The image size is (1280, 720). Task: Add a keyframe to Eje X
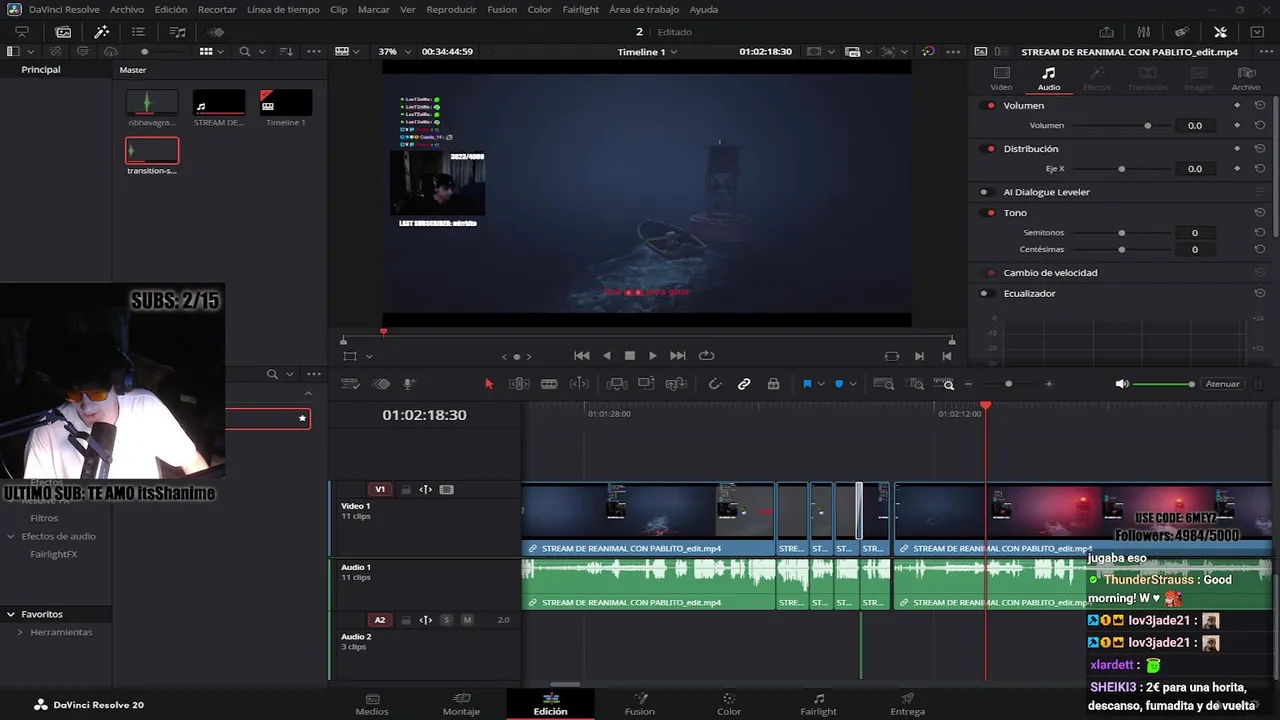[1237, 169]
